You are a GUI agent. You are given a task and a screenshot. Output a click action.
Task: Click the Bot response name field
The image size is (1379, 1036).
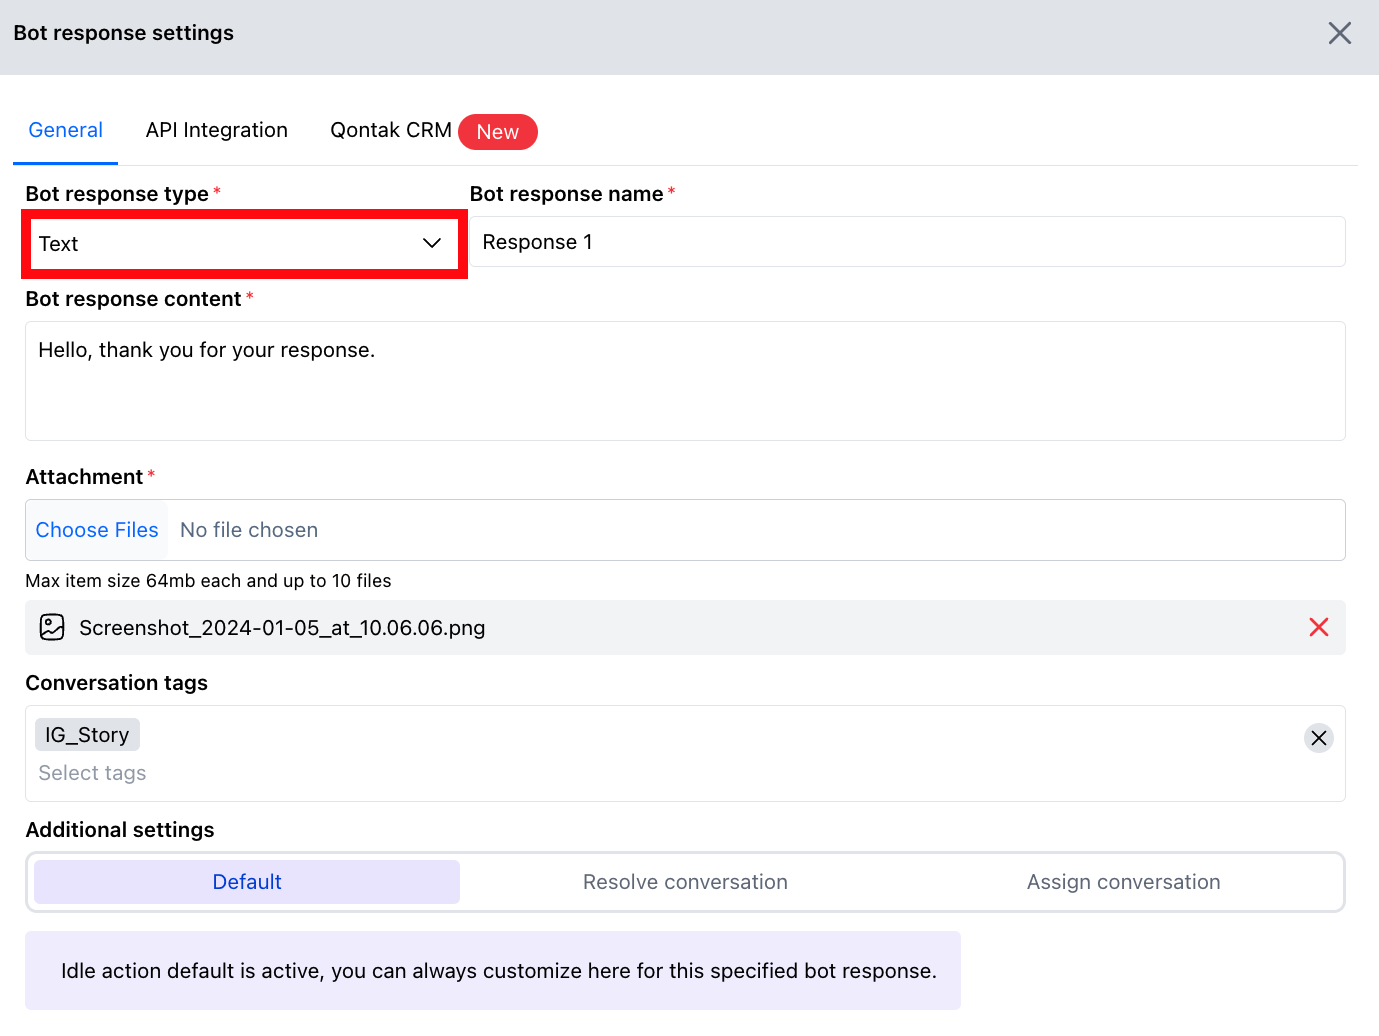click(907, 242)
